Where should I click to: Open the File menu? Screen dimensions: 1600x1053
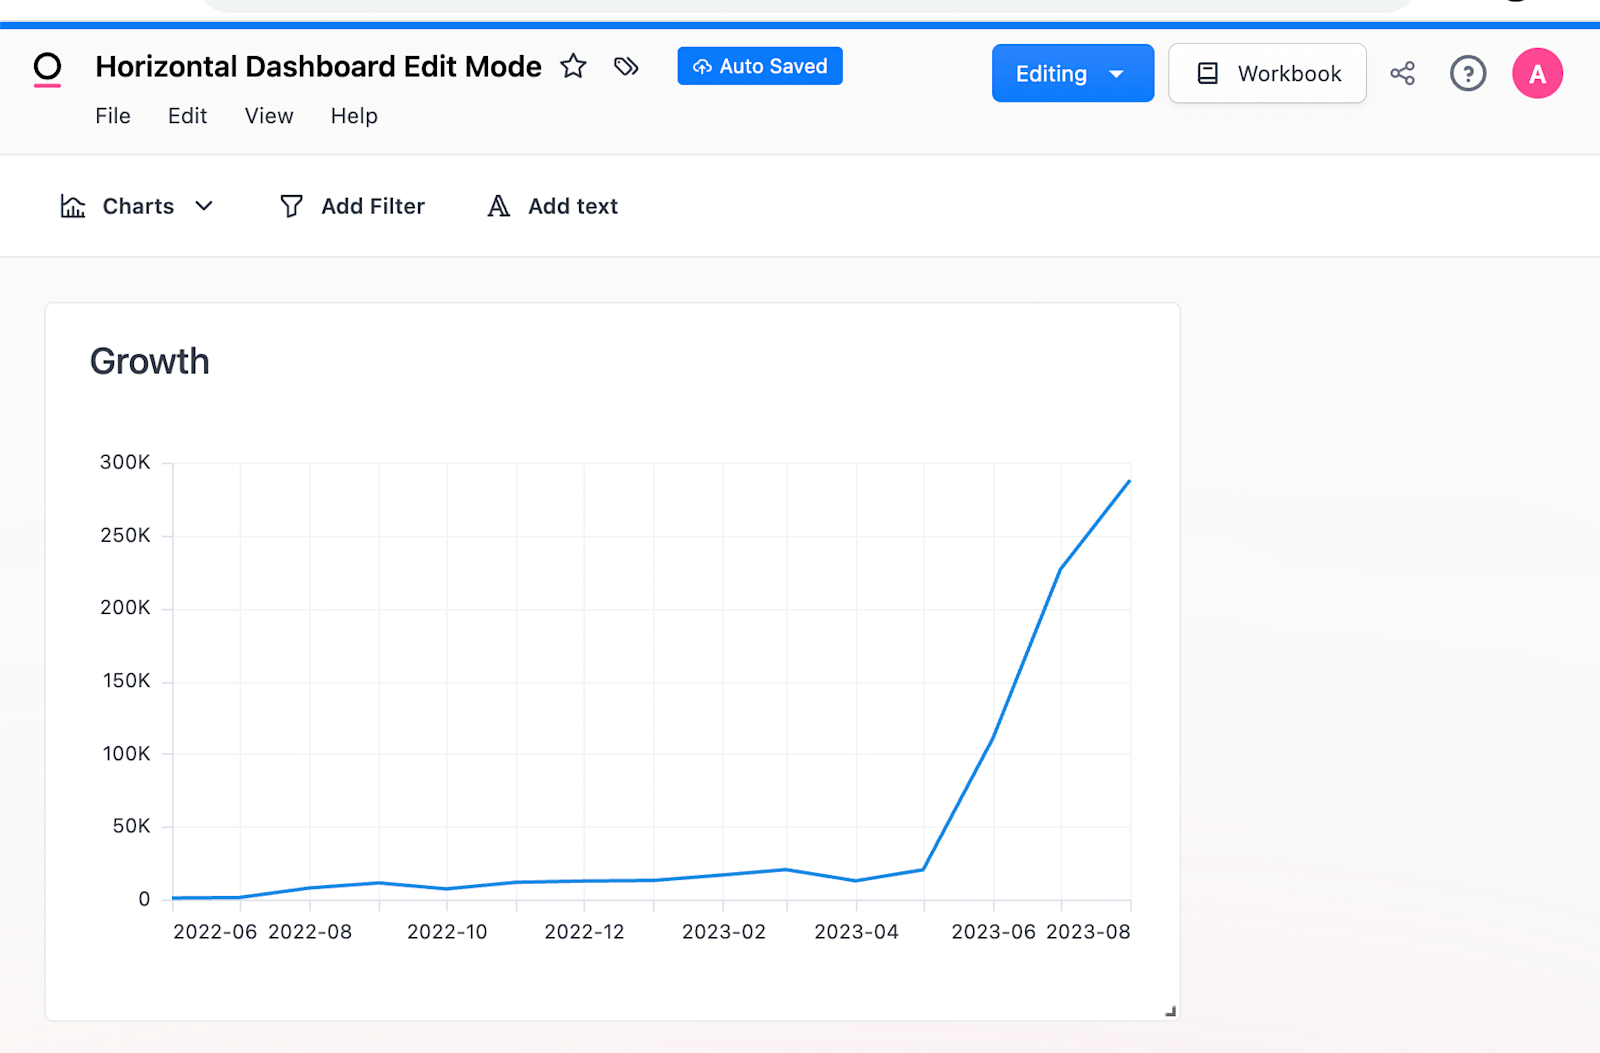pyautogui.click(x=112, y=116)
